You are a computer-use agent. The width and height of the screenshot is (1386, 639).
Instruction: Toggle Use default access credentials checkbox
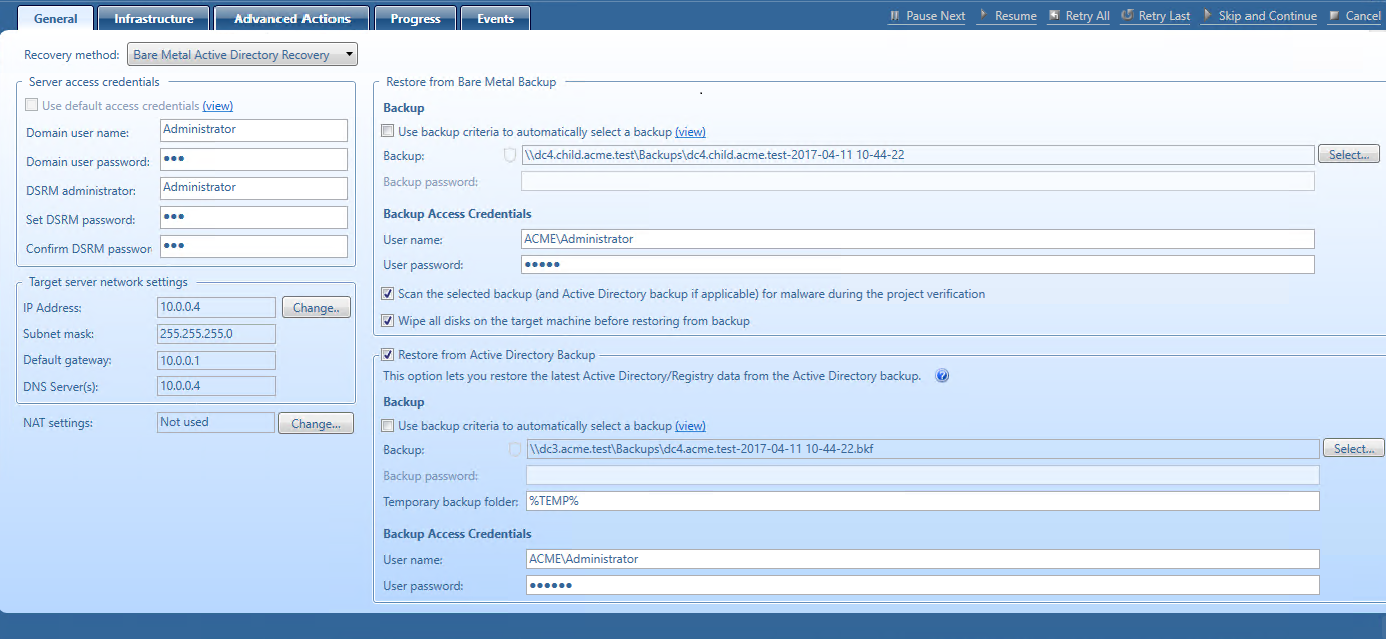pos(32,105)
